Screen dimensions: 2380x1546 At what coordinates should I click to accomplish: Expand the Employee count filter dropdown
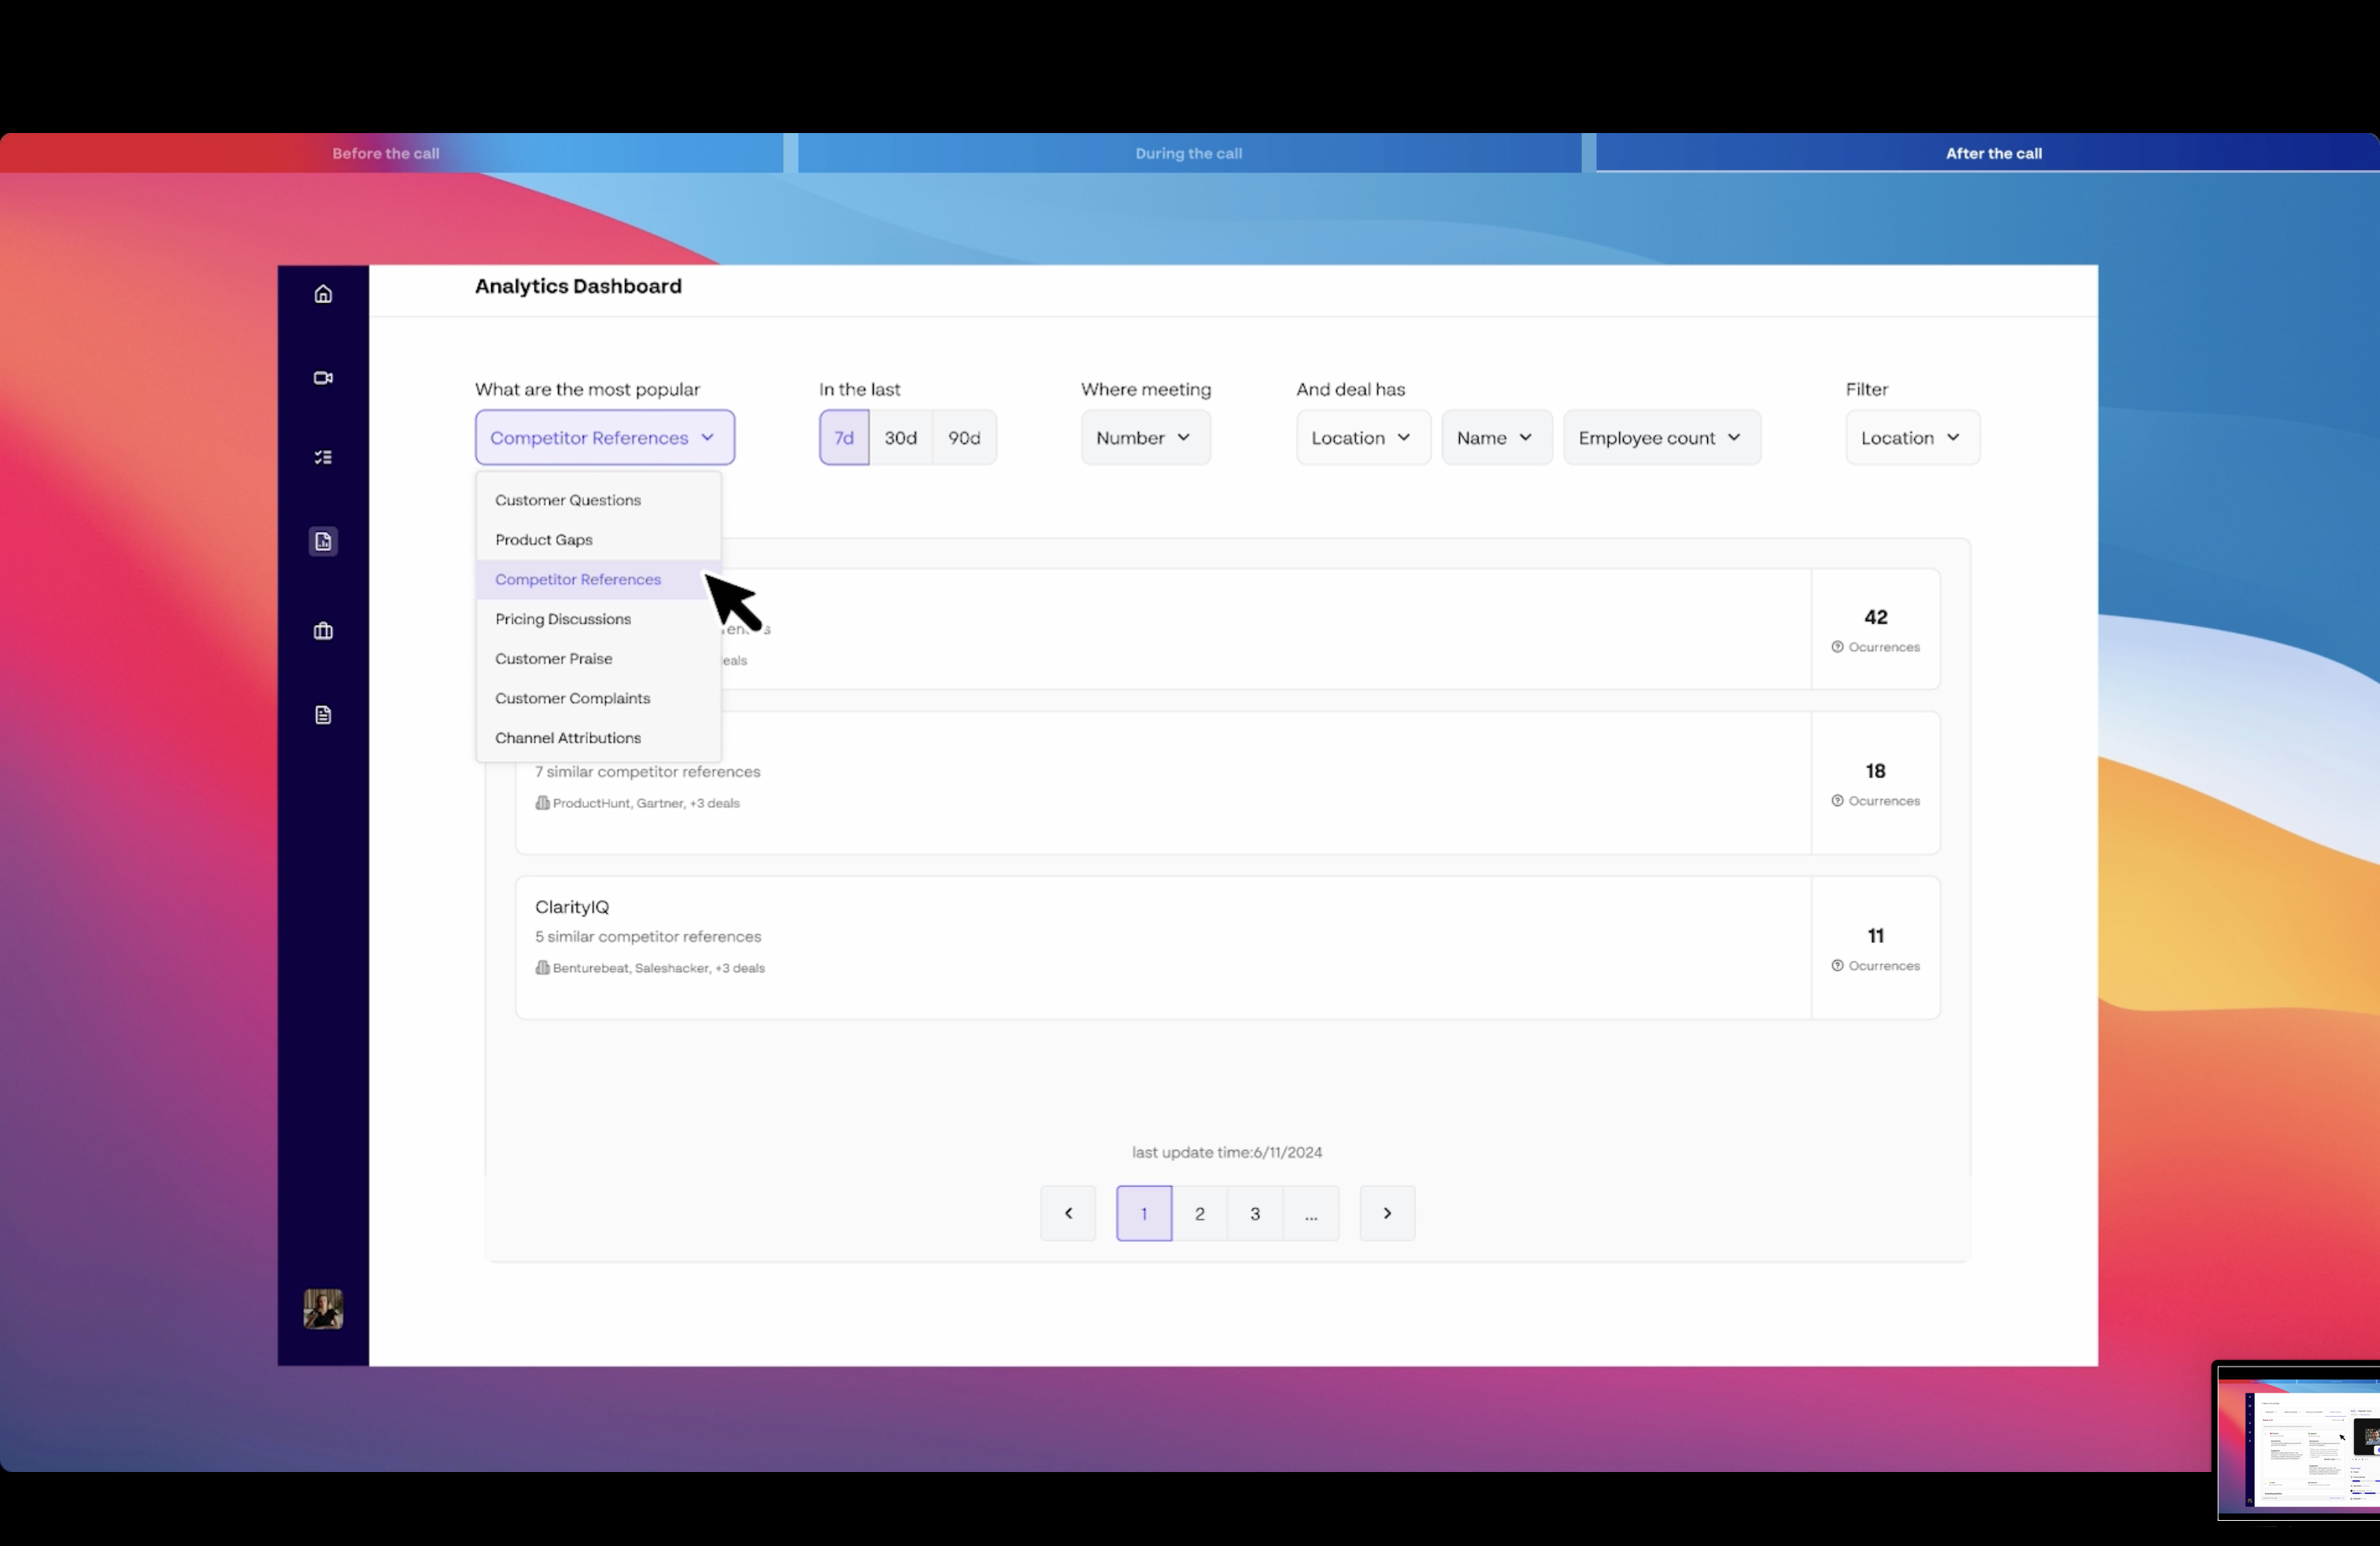coord(1661,437)
